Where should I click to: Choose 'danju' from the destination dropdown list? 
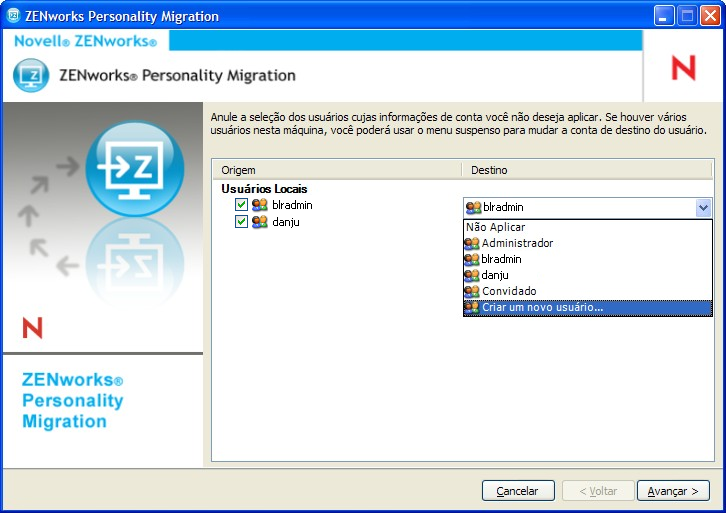[588, 275]
